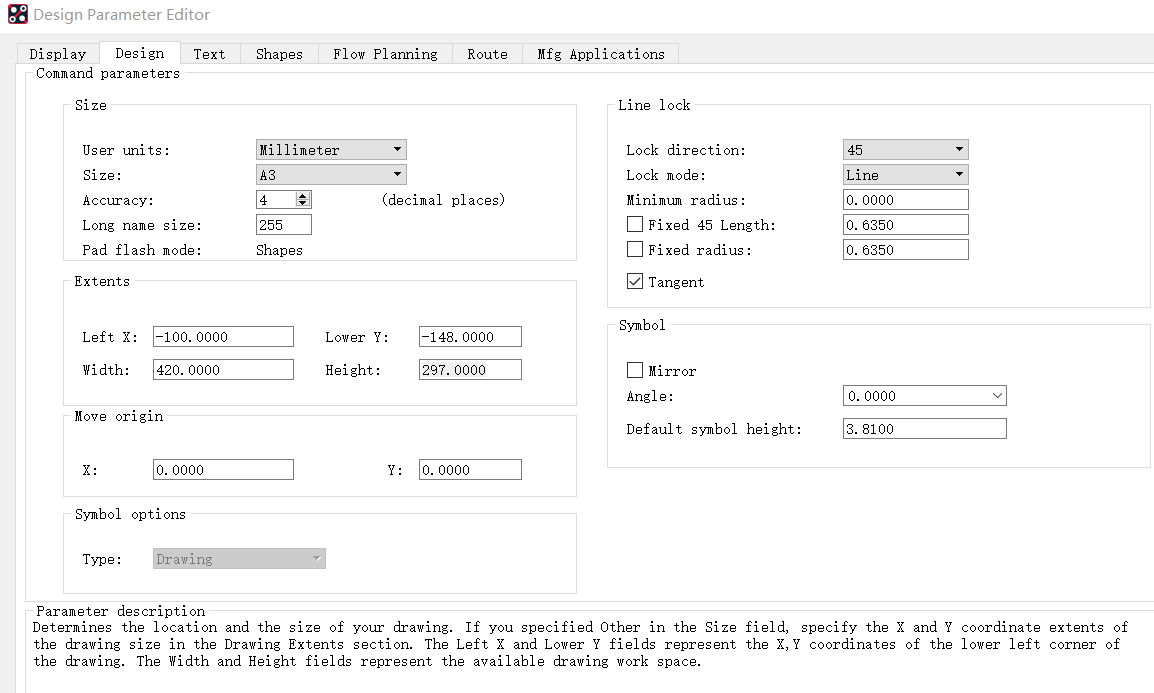Open the Mfg Applications tab
The image size is (1154, 693).
(x=601, y=54)
